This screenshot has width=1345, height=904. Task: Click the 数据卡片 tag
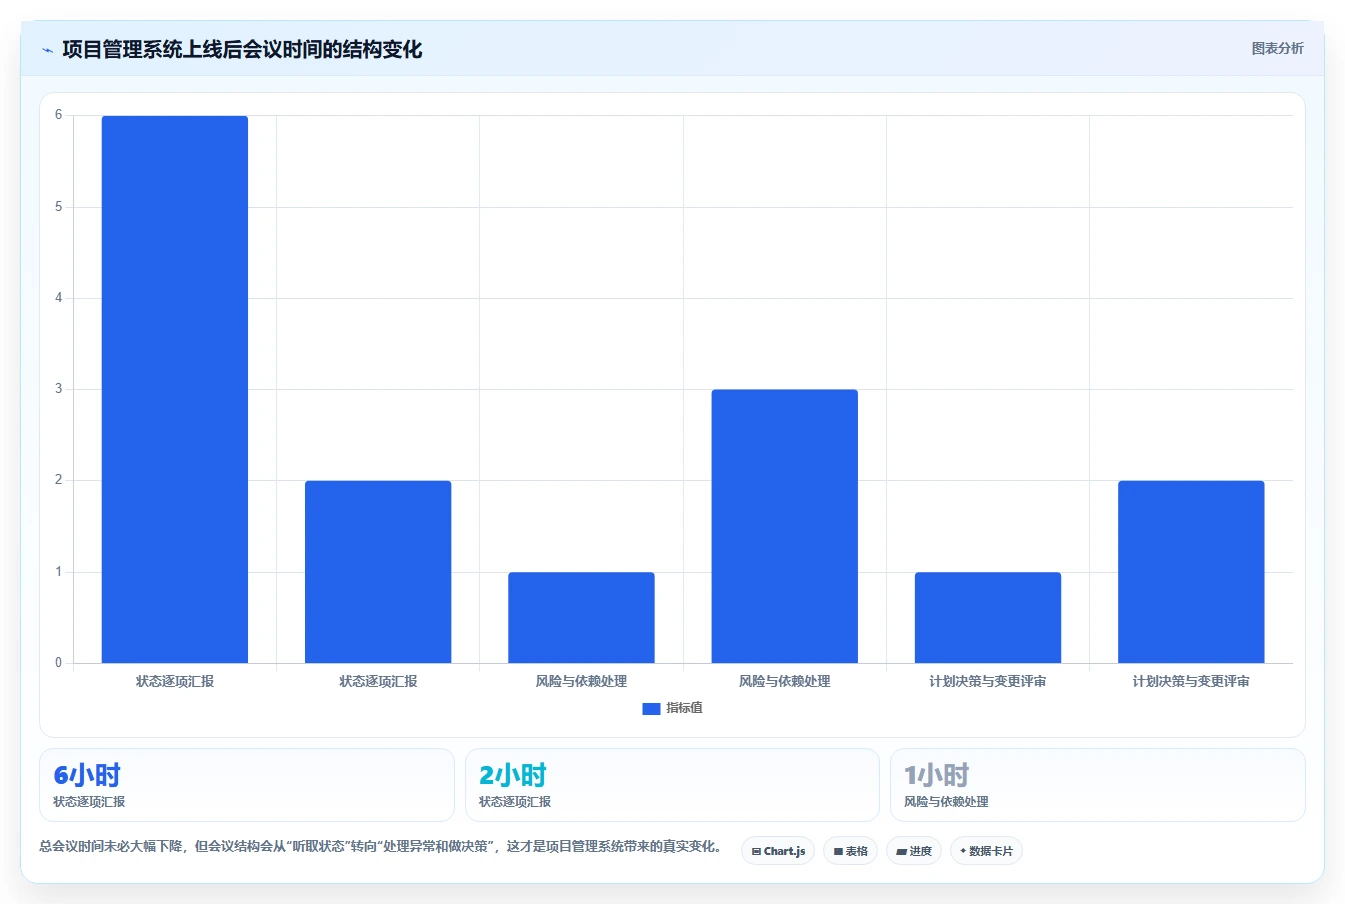(986, 851)
